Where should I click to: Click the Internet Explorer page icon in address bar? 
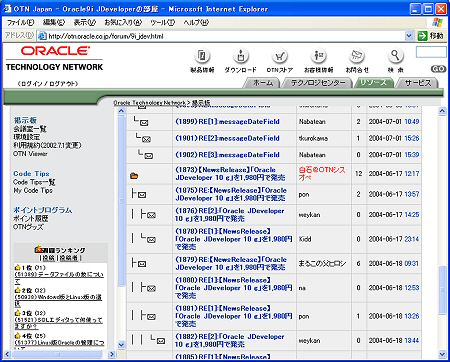[x=42, y=36]
